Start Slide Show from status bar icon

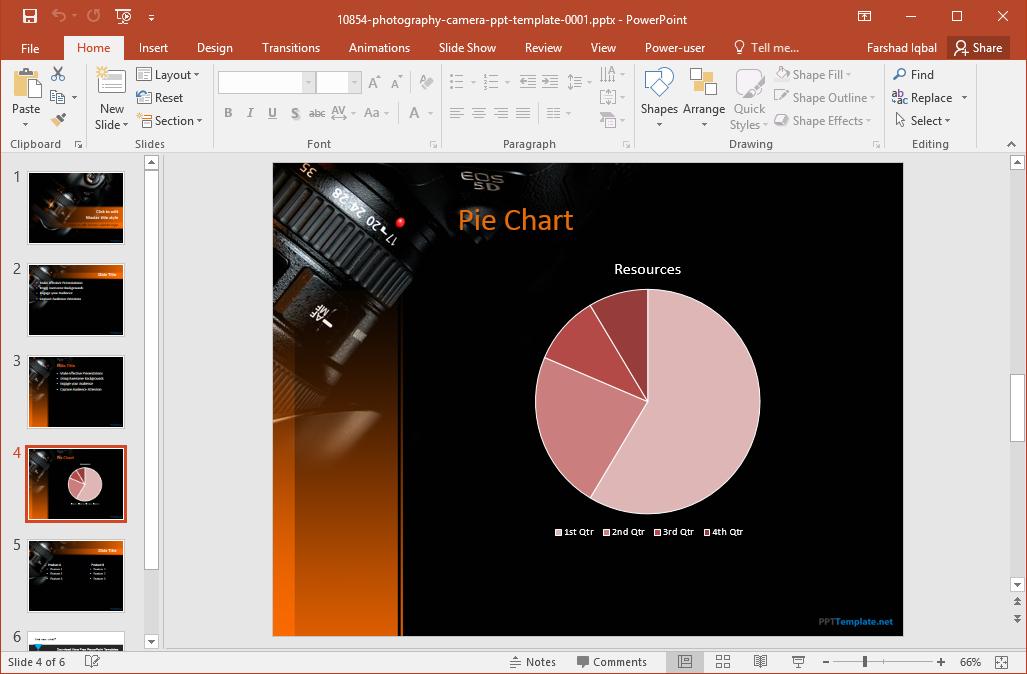[798, 662]
